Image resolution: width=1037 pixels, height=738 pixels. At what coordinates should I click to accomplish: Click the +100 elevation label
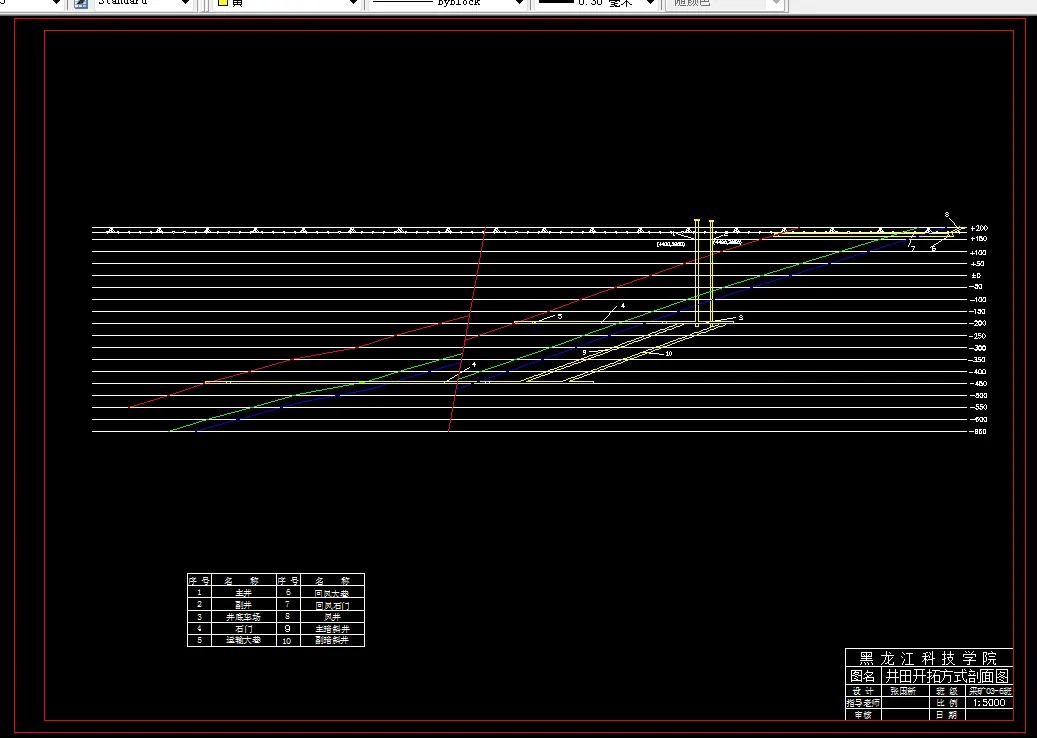point(978,253)
